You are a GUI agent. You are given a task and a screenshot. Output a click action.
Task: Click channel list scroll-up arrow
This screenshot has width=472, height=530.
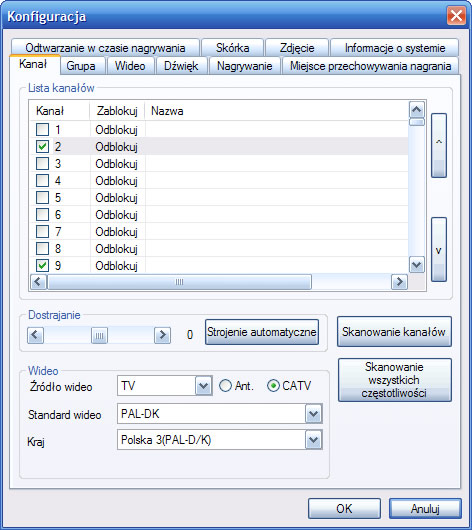tap(417, 110)
